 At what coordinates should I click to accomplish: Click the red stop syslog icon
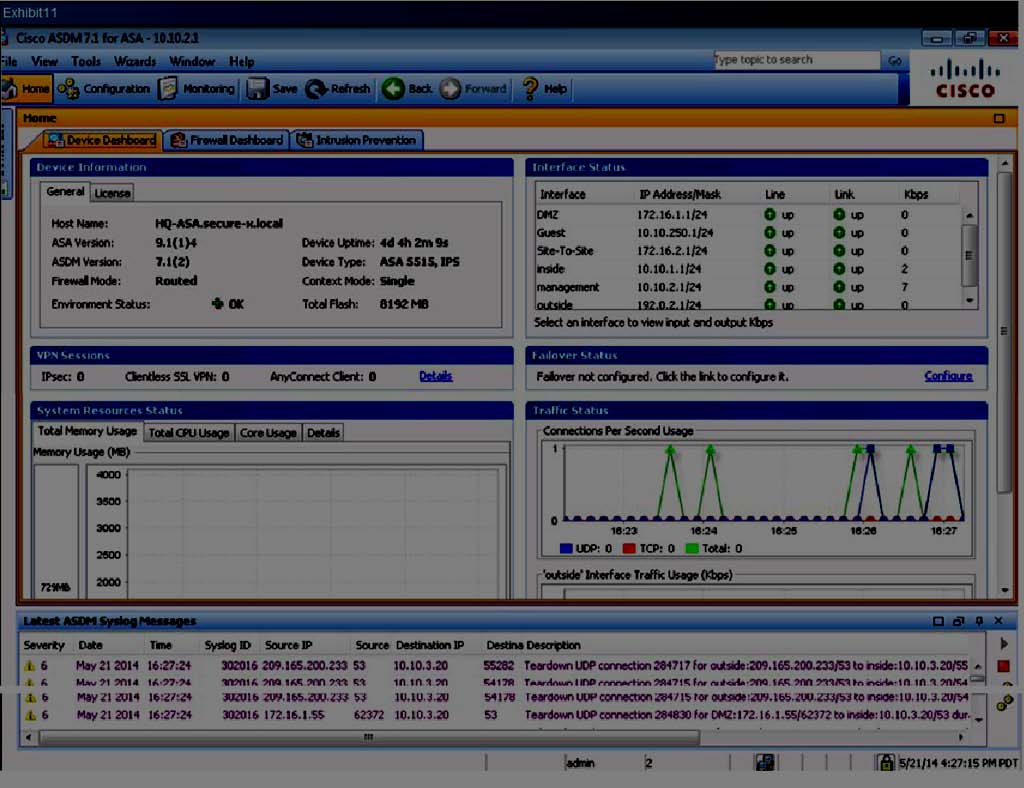(x=1004, y=666)
